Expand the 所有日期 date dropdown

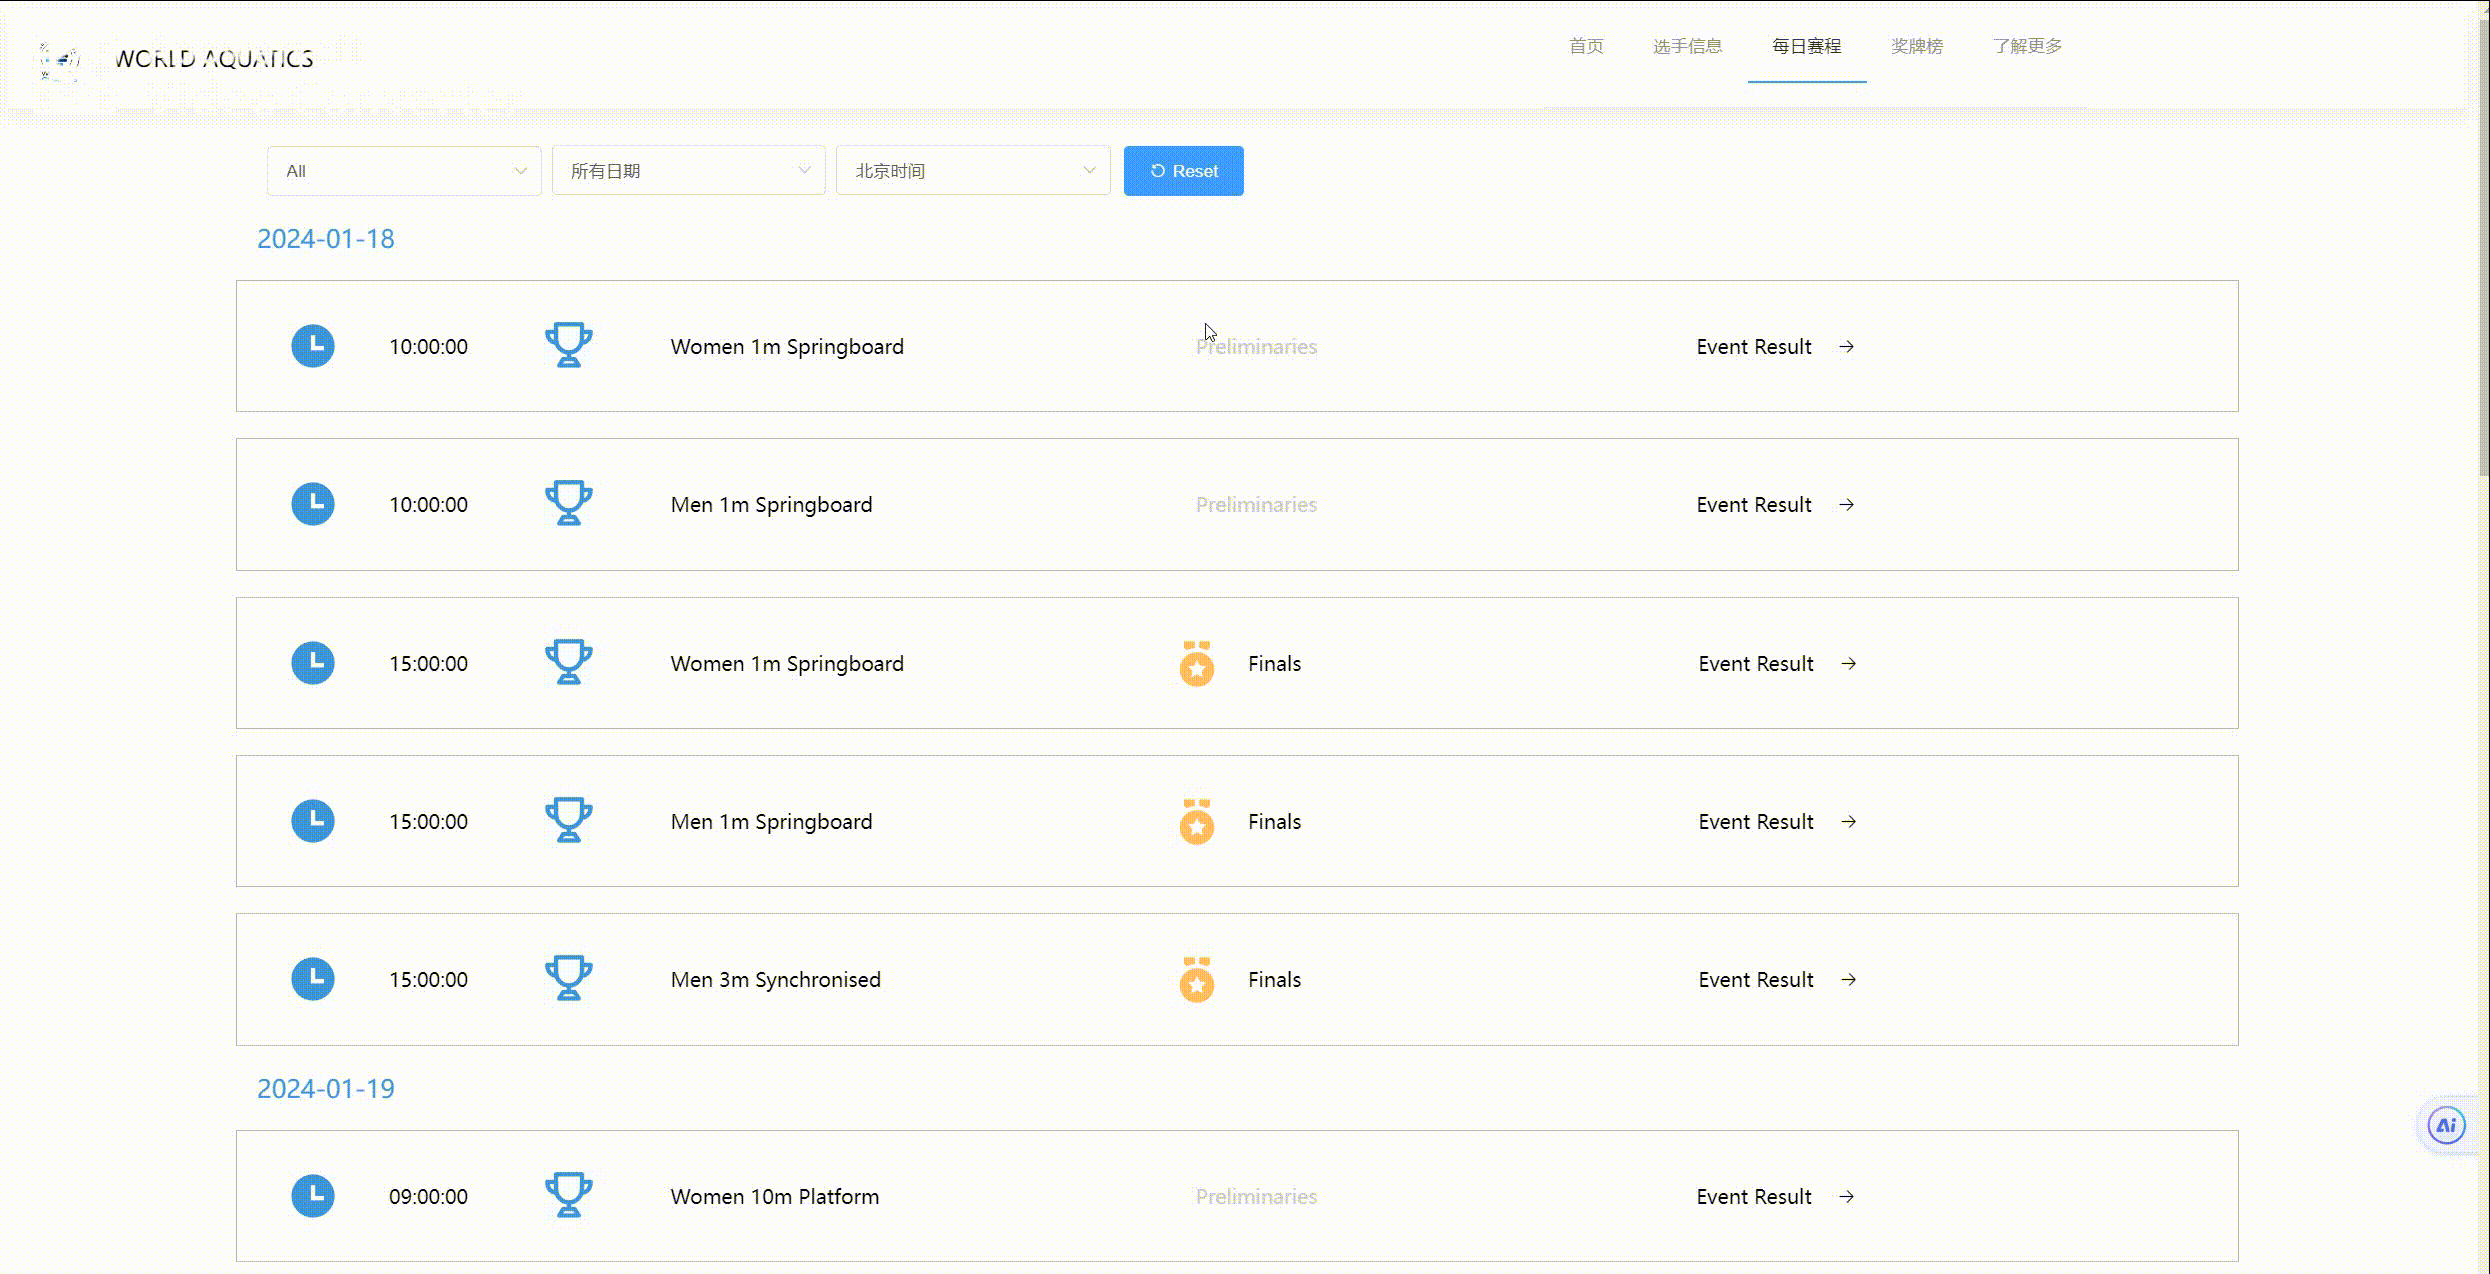tap(688, 171)
